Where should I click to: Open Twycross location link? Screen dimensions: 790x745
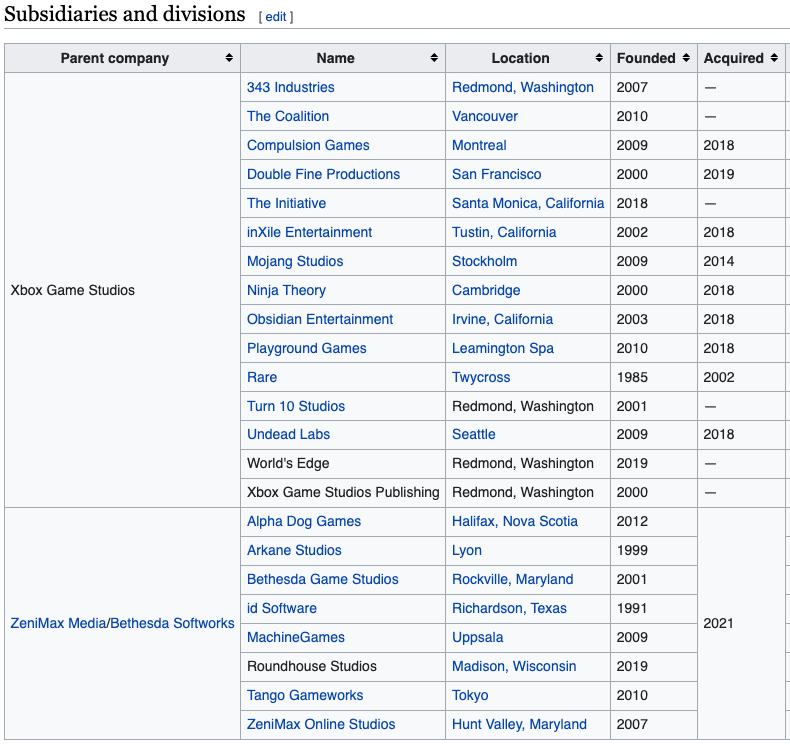[481, 377]
